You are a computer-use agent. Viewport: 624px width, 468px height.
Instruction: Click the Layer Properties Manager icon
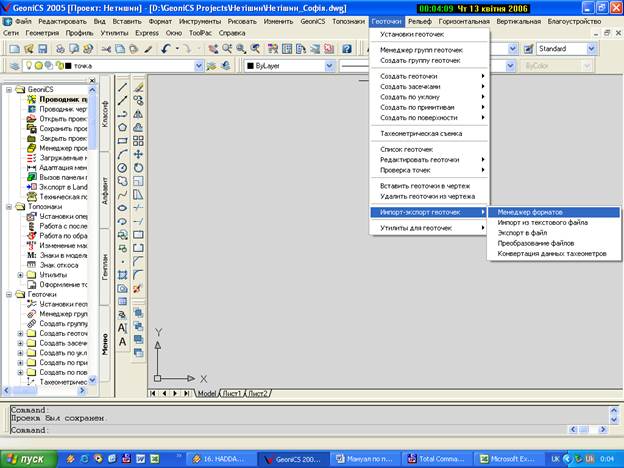pos(15,66)
